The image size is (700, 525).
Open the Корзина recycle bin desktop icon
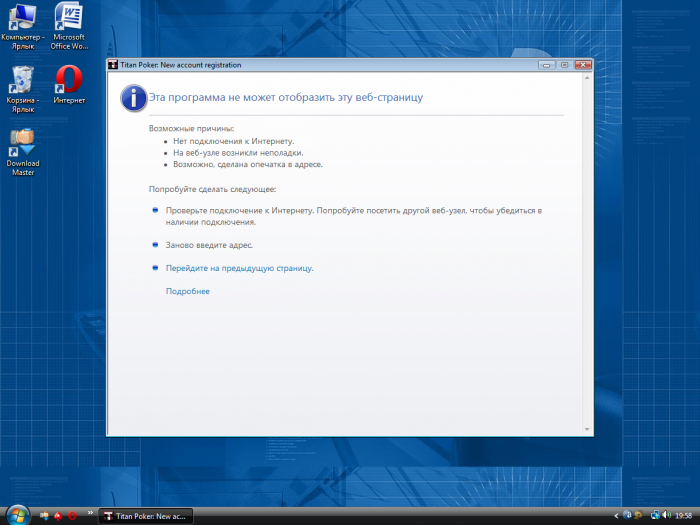pyautogui.click(x=23, y=89)
